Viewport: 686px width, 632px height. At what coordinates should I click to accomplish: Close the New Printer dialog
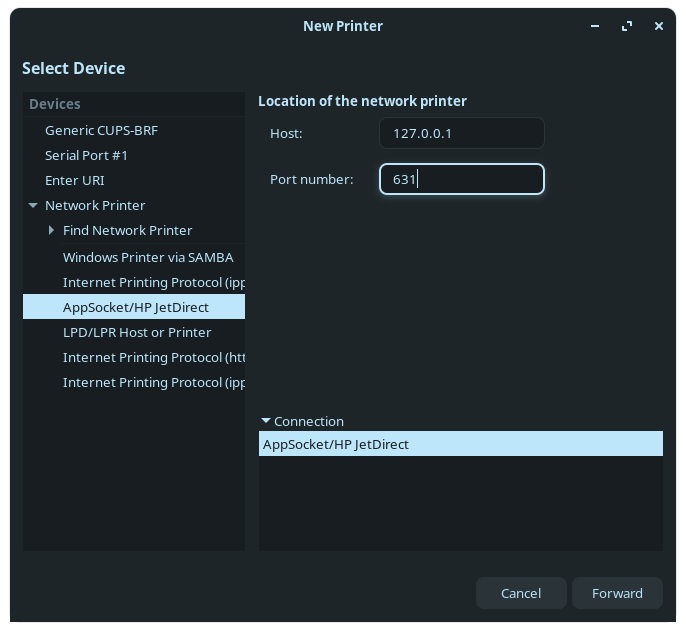pyautogui.click(x=659, y=26)
